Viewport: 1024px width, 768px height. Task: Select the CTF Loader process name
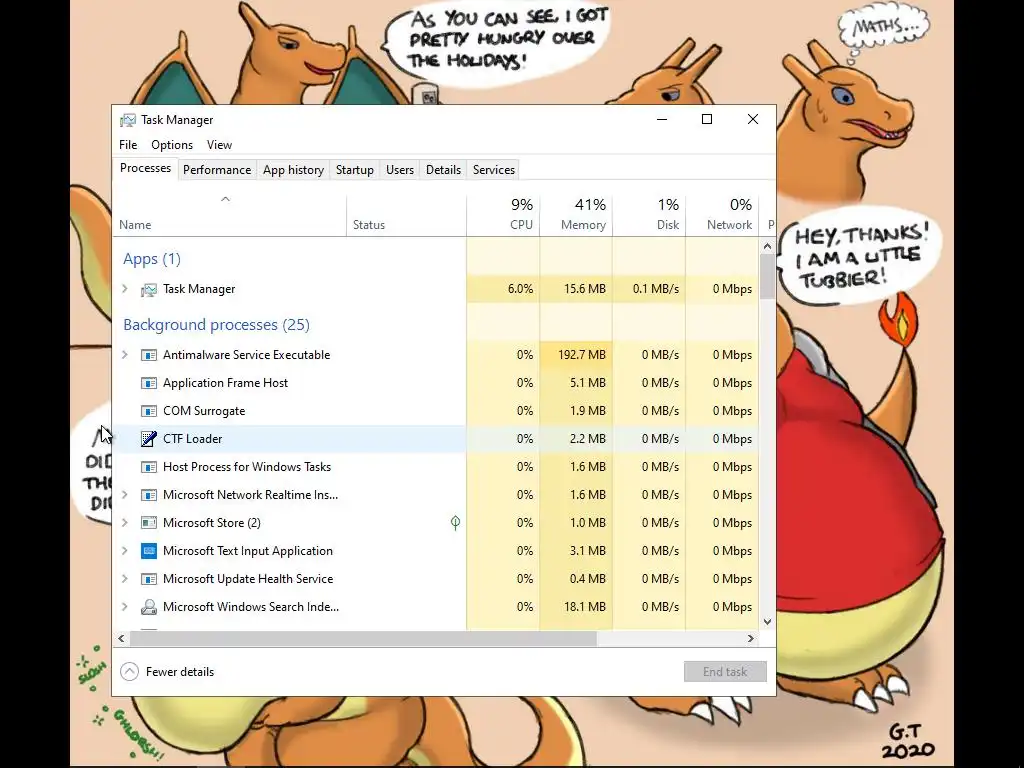tap(193, 439)
